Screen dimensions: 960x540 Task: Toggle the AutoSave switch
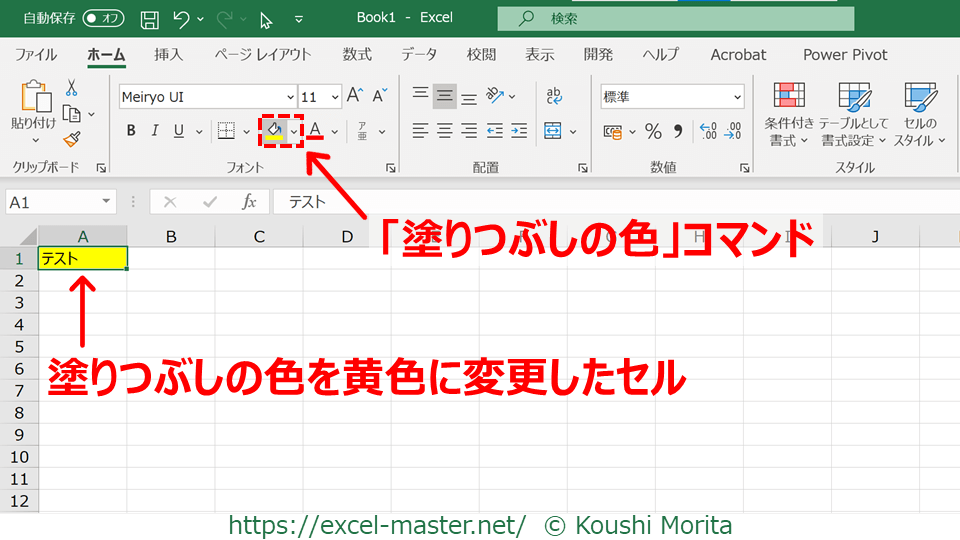[x=103, y=18]
